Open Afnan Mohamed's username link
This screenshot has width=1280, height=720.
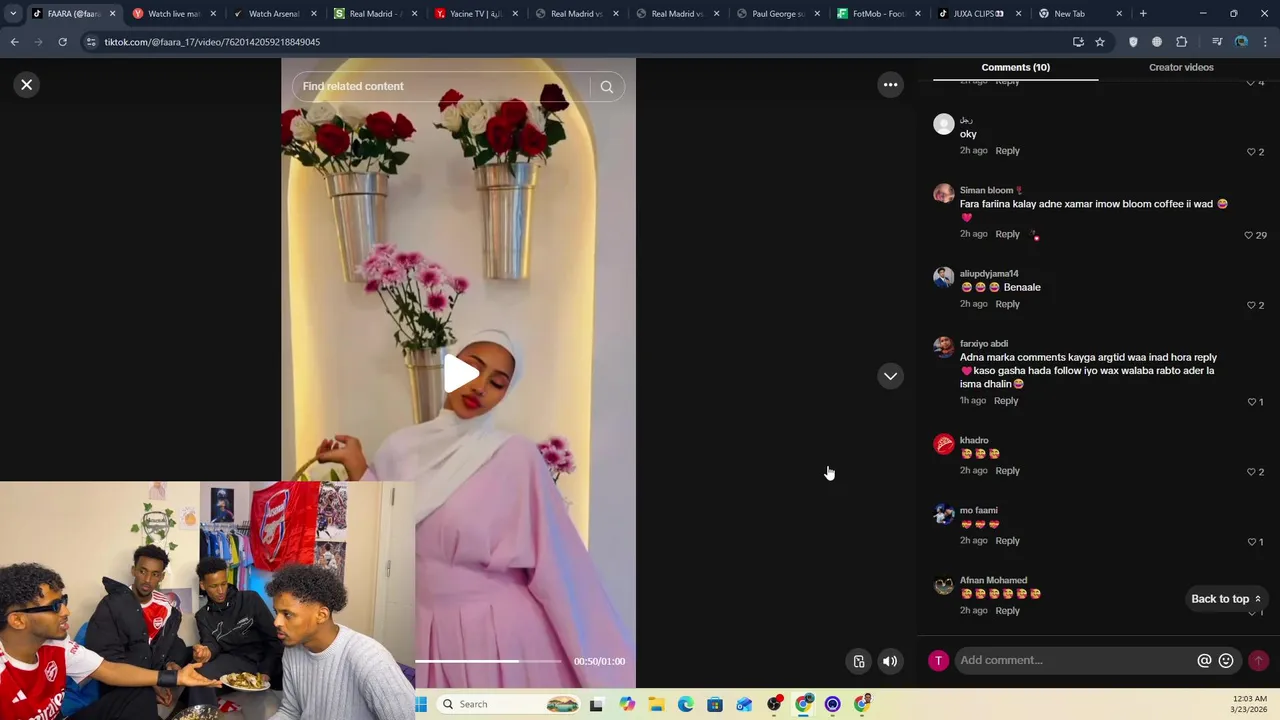993,581
